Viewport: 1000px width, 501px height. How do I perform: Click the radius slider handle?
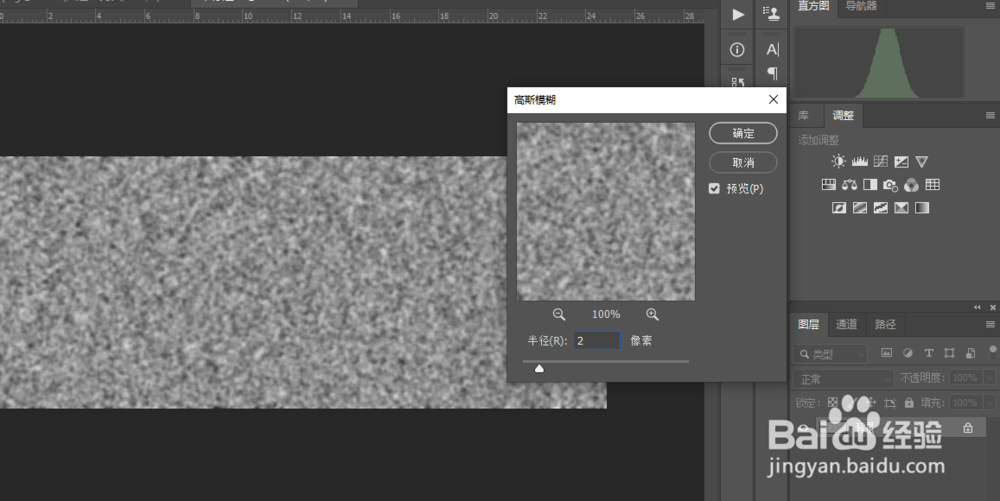coord(539,368)
